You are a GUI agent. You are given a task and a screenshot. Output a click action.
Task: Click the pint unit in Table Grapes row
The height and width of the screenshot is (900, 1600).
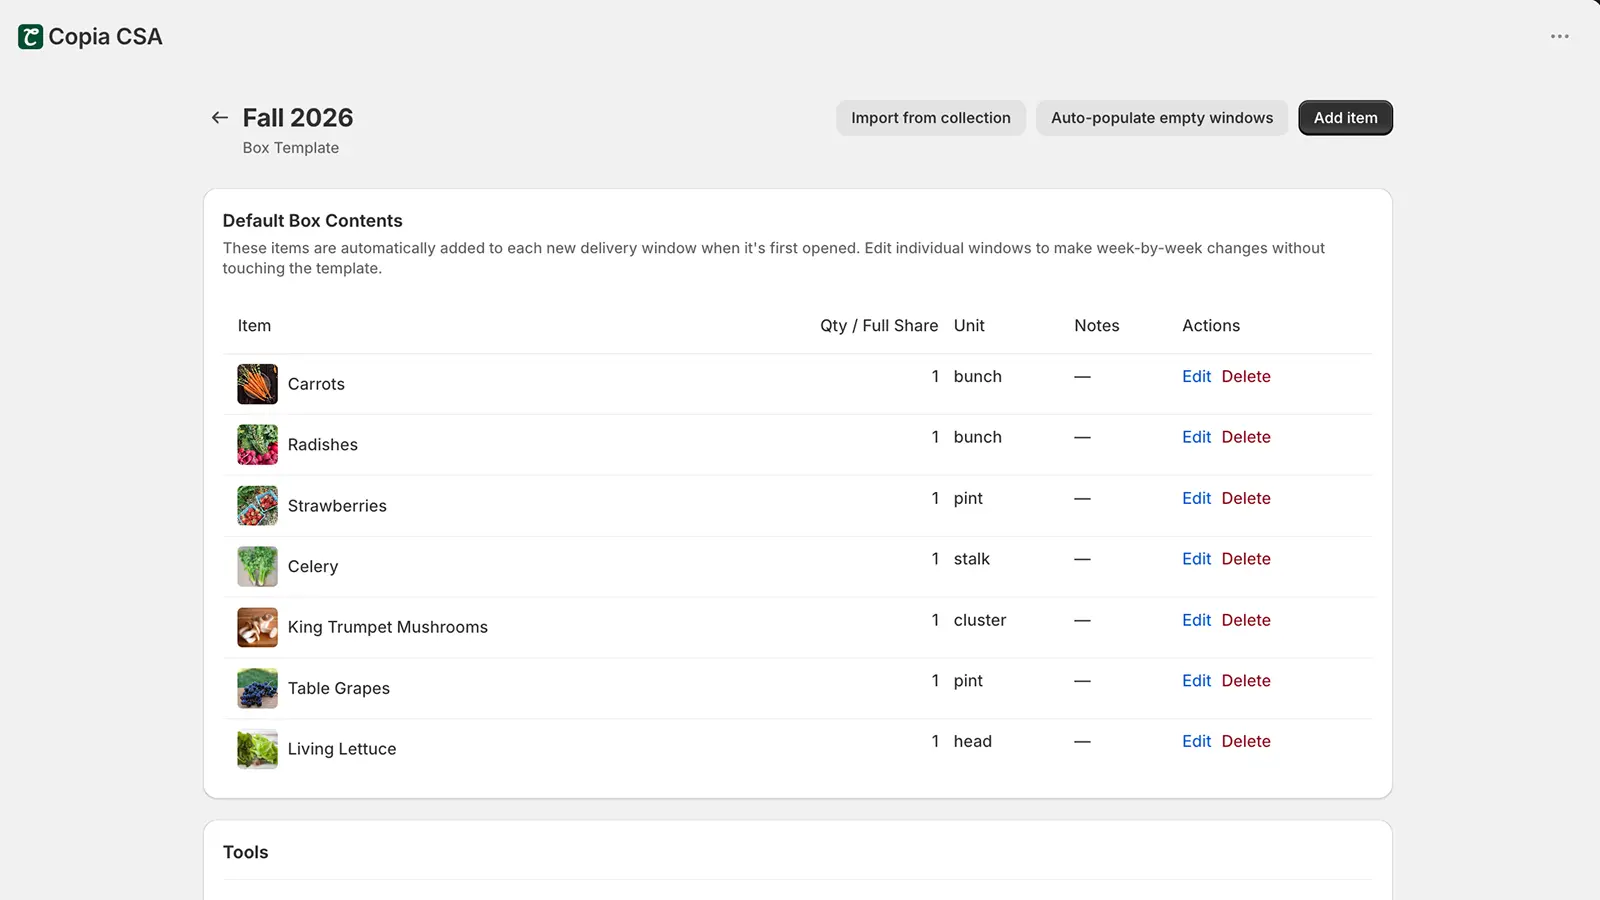(x=968, y=681)
